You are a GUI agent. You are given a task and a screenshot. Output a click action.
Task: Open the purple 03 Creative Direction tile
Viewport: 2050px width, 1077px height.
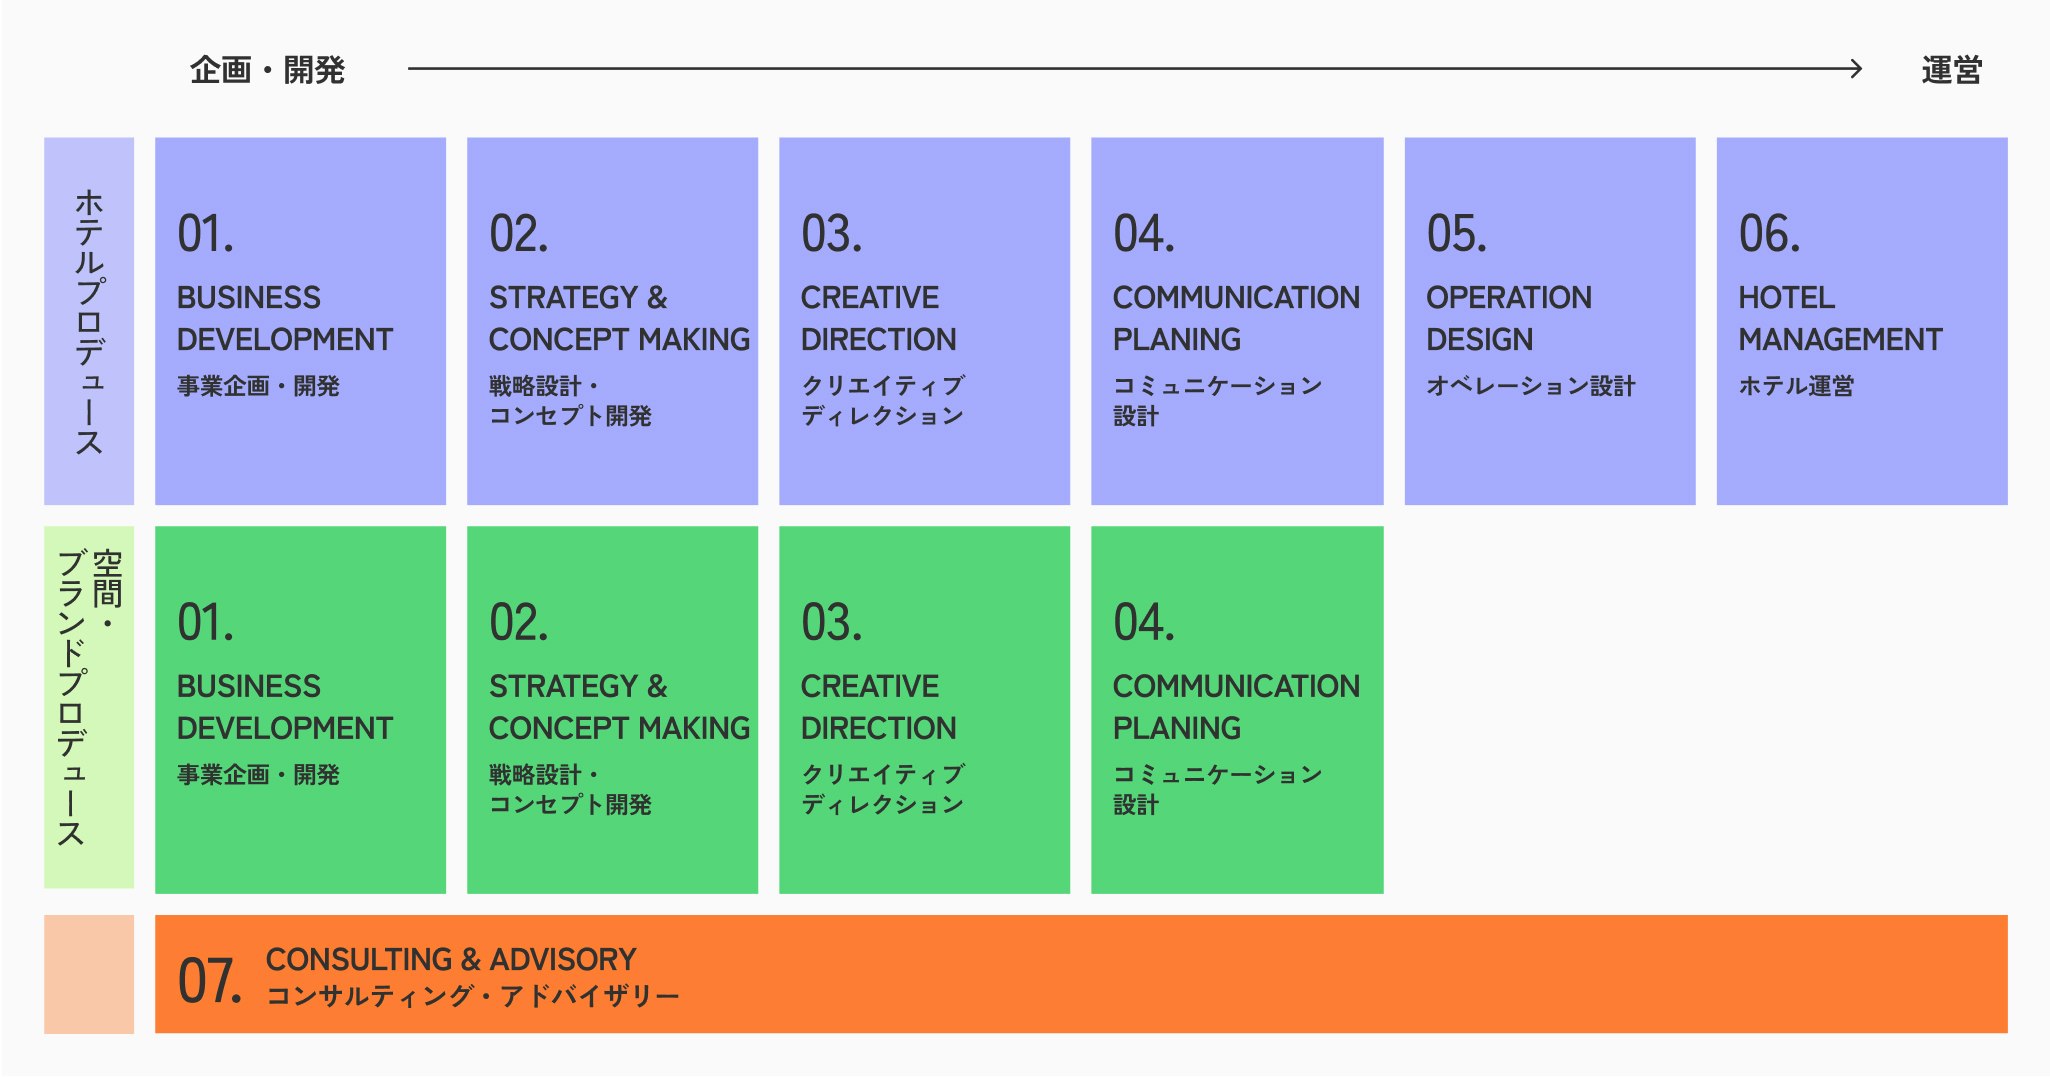pyautogui.click(x=924, y=320)
